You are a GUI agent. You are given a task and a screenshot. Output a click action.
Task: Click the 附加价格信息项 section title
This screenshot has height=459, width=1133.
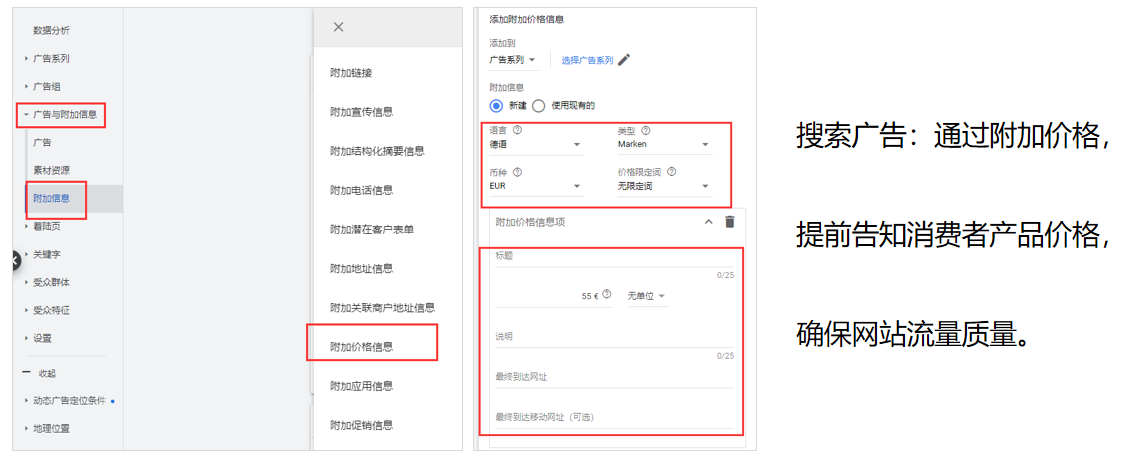(x=530, y=222)
